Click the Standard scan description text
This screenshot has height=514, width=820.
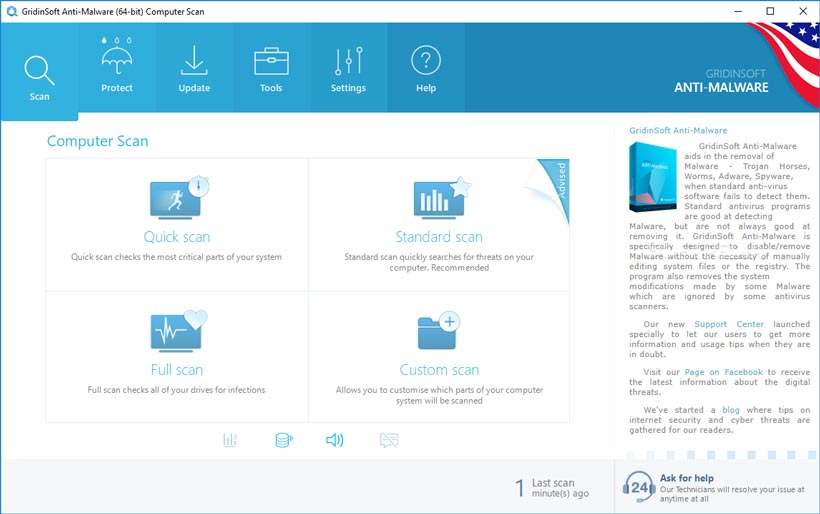coord(439,262)
